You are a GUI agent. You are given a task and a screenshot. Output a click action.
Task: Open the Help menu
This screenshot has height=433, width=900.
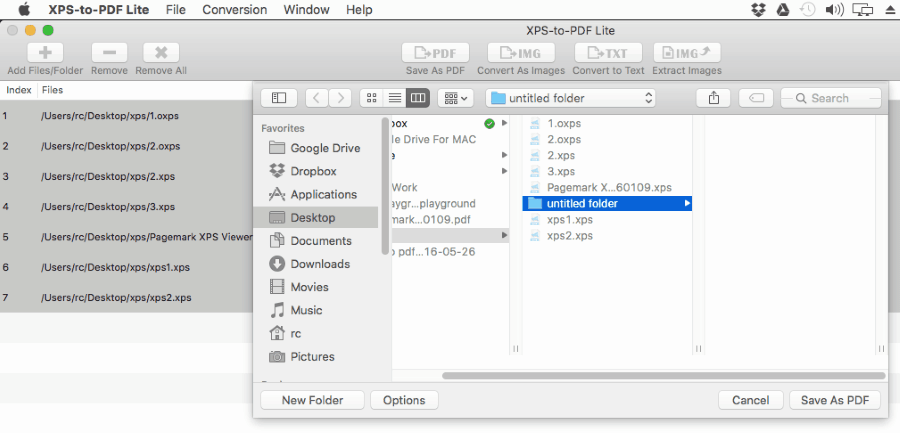pos(359,10)
